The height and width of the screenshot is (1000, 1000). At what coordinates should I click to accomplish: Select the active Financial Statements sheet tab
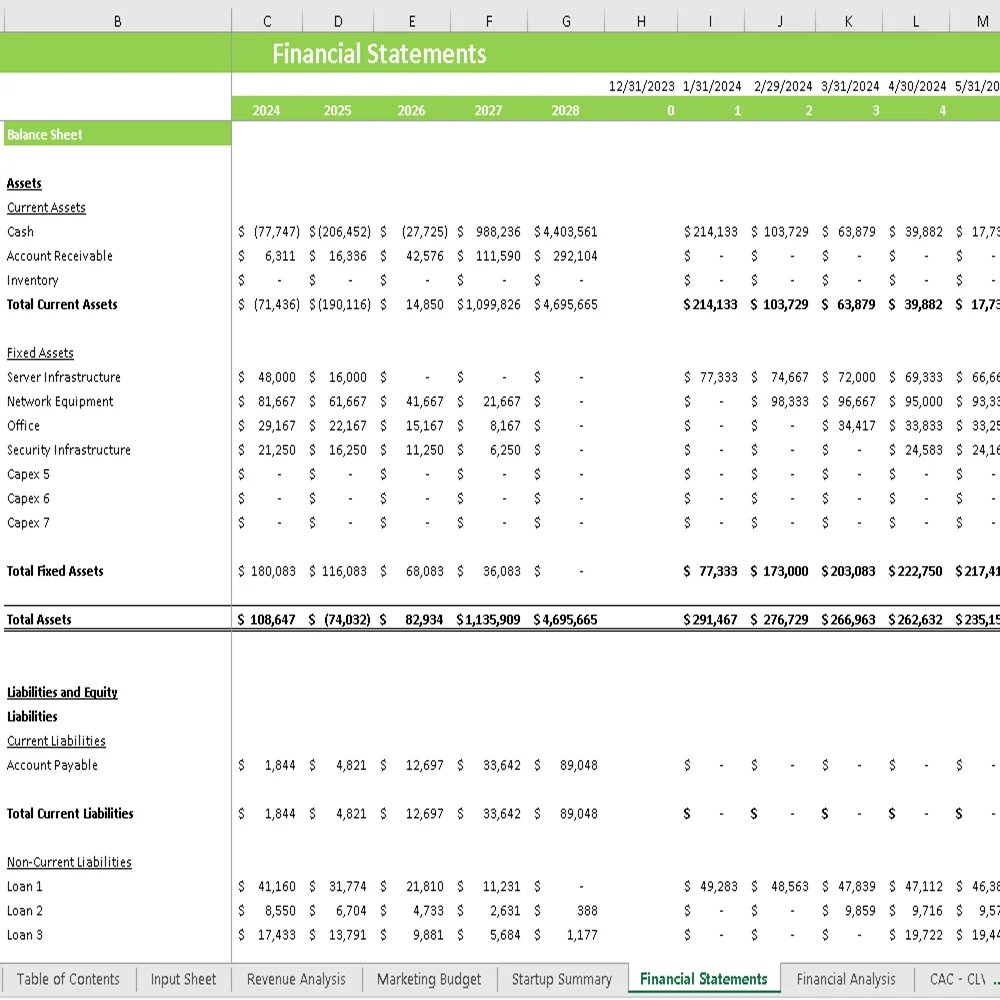click(703, 979)
